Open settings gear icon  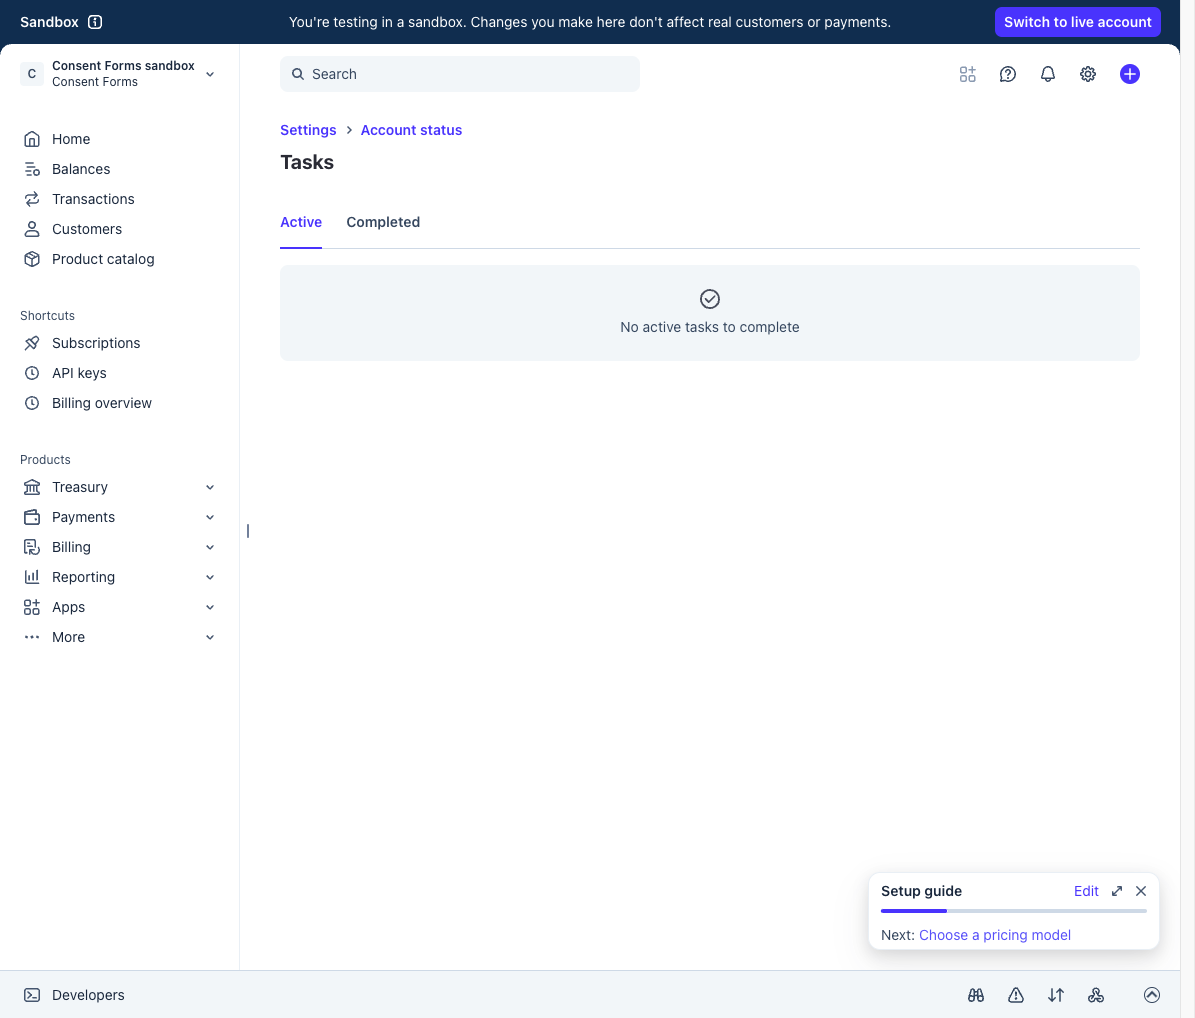(1088, 74)
